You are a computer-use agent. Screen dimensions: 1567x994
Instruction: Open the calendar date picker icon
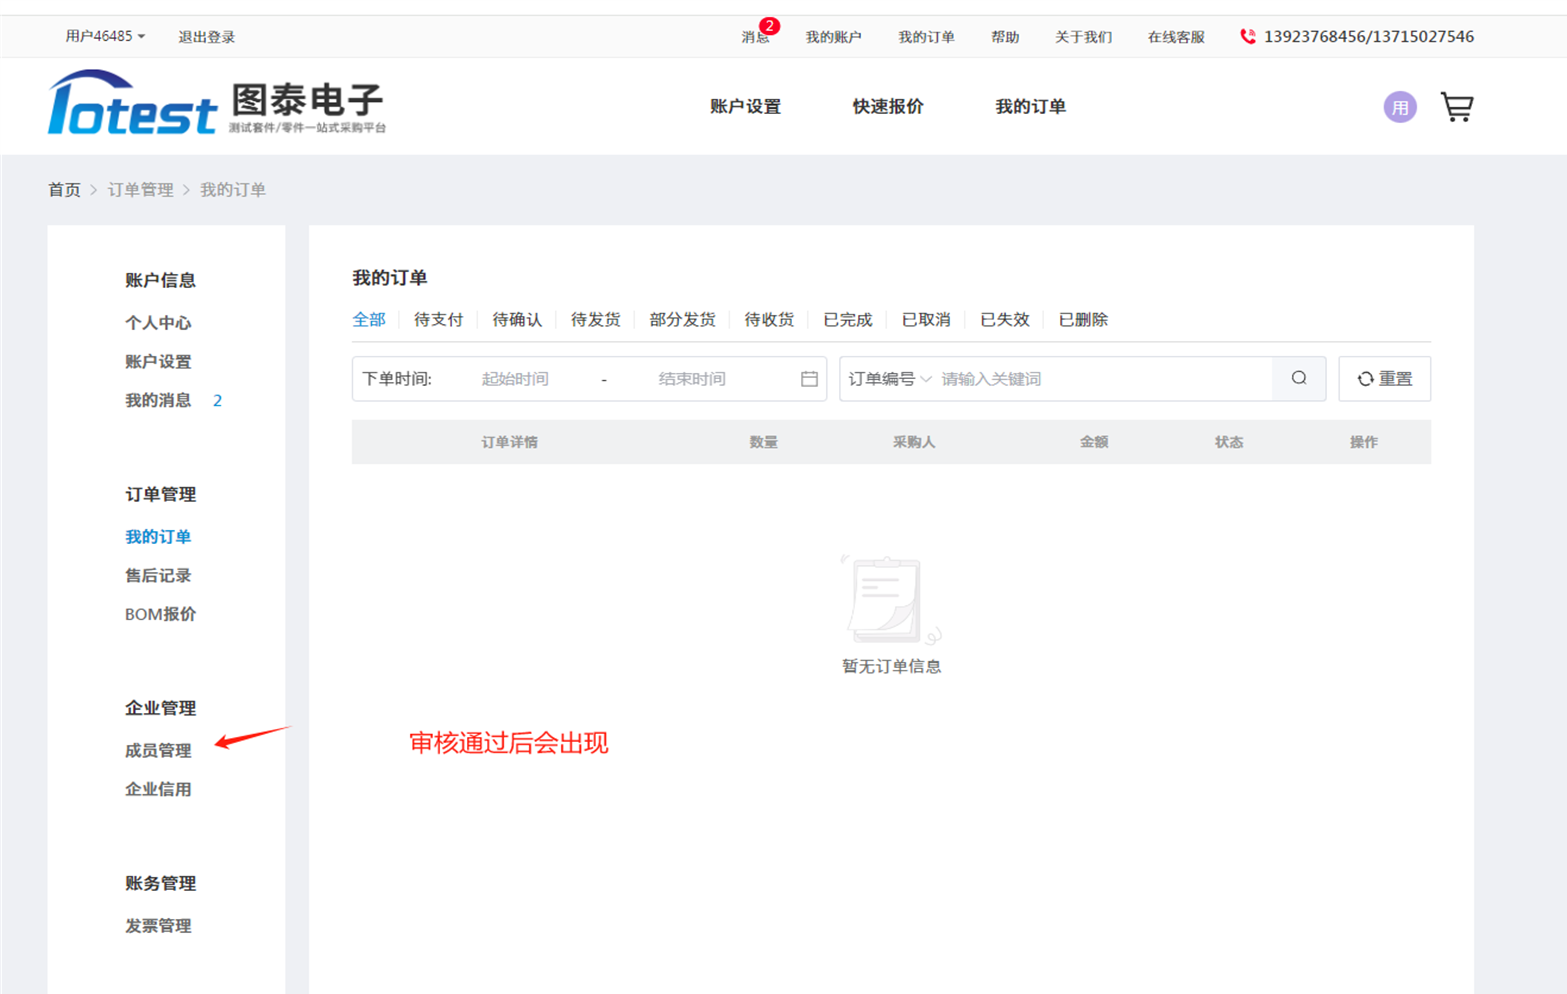click(x=809, y=379)
